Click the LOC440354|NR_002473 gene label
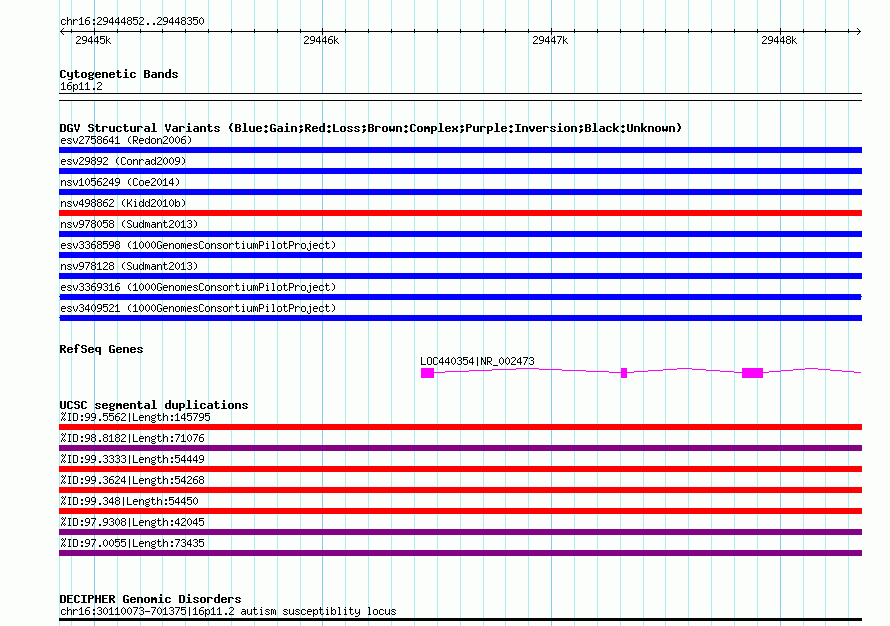The height and width of the screenshot is (626, 890). click(477, 361)
